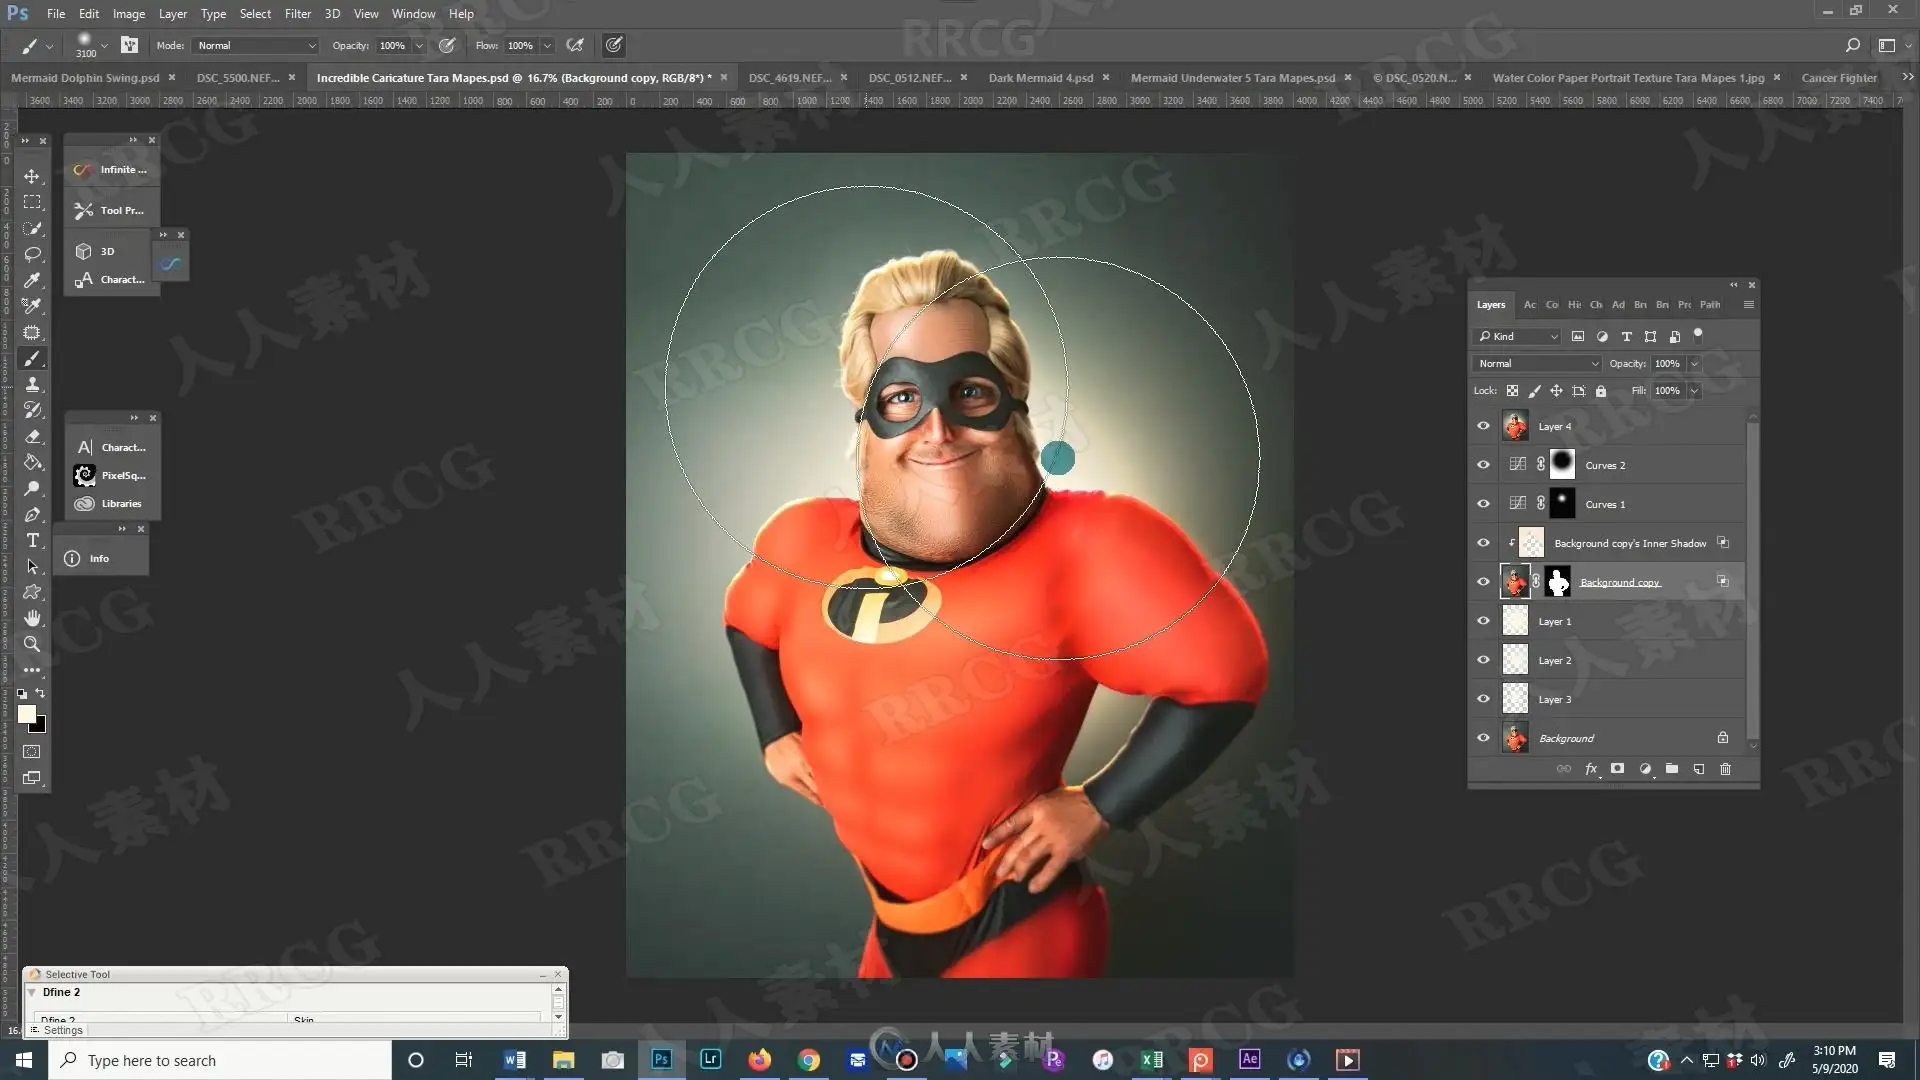Hide the Layer 4 layer
Viewport: 1920px width, 1080px height.
point(1483,426)
